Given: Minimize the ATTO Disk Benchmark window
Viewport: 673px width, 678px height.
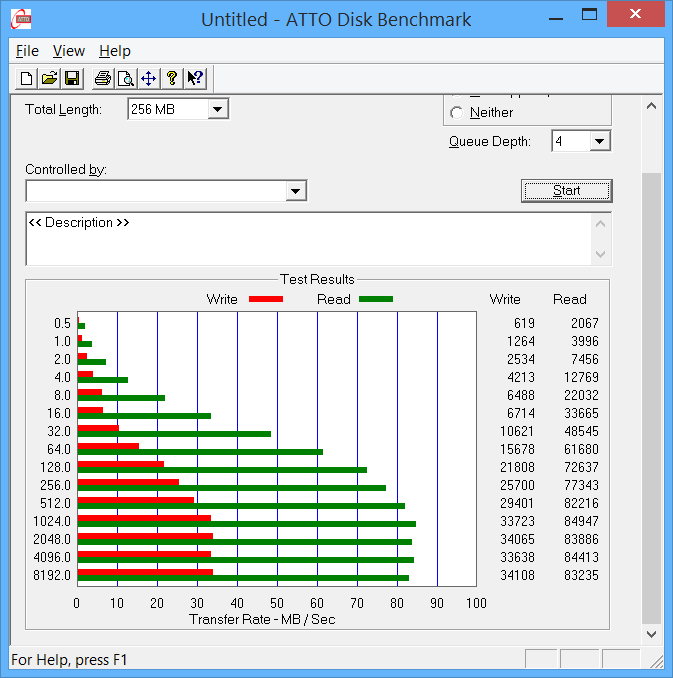Looking at the screenshot, I should (556, 19).
